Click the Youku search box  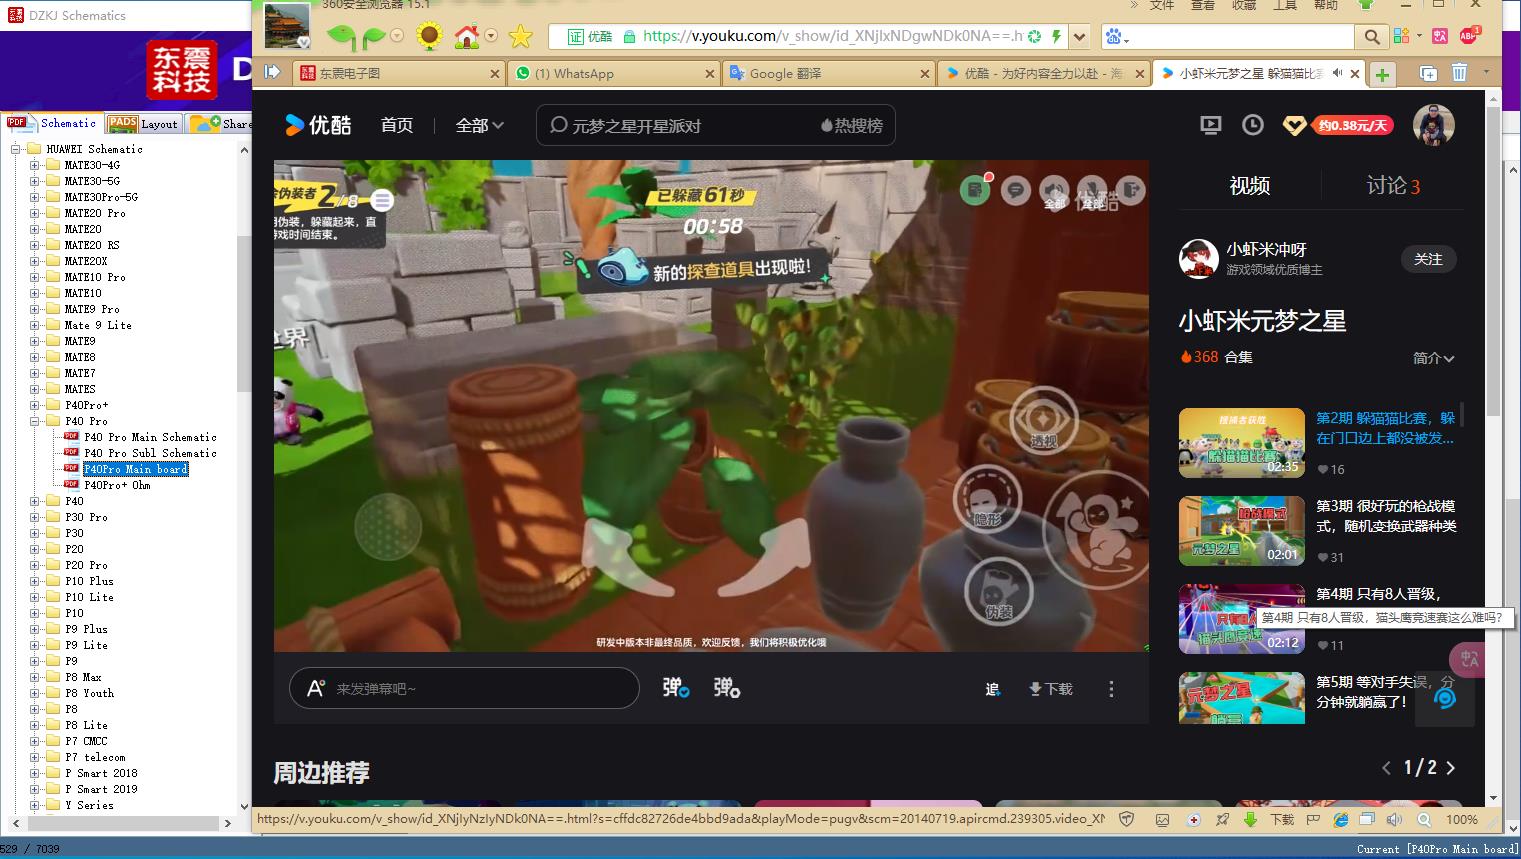(x=716, y=125)
